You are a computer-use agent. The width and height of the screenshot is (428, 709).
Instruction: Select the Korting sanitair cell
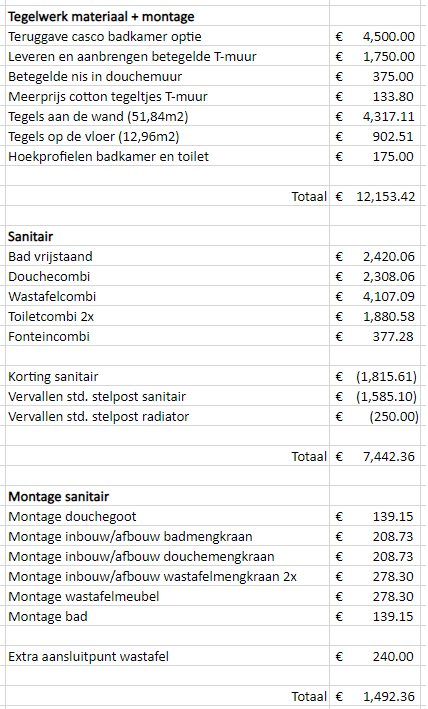coord(167,376)
